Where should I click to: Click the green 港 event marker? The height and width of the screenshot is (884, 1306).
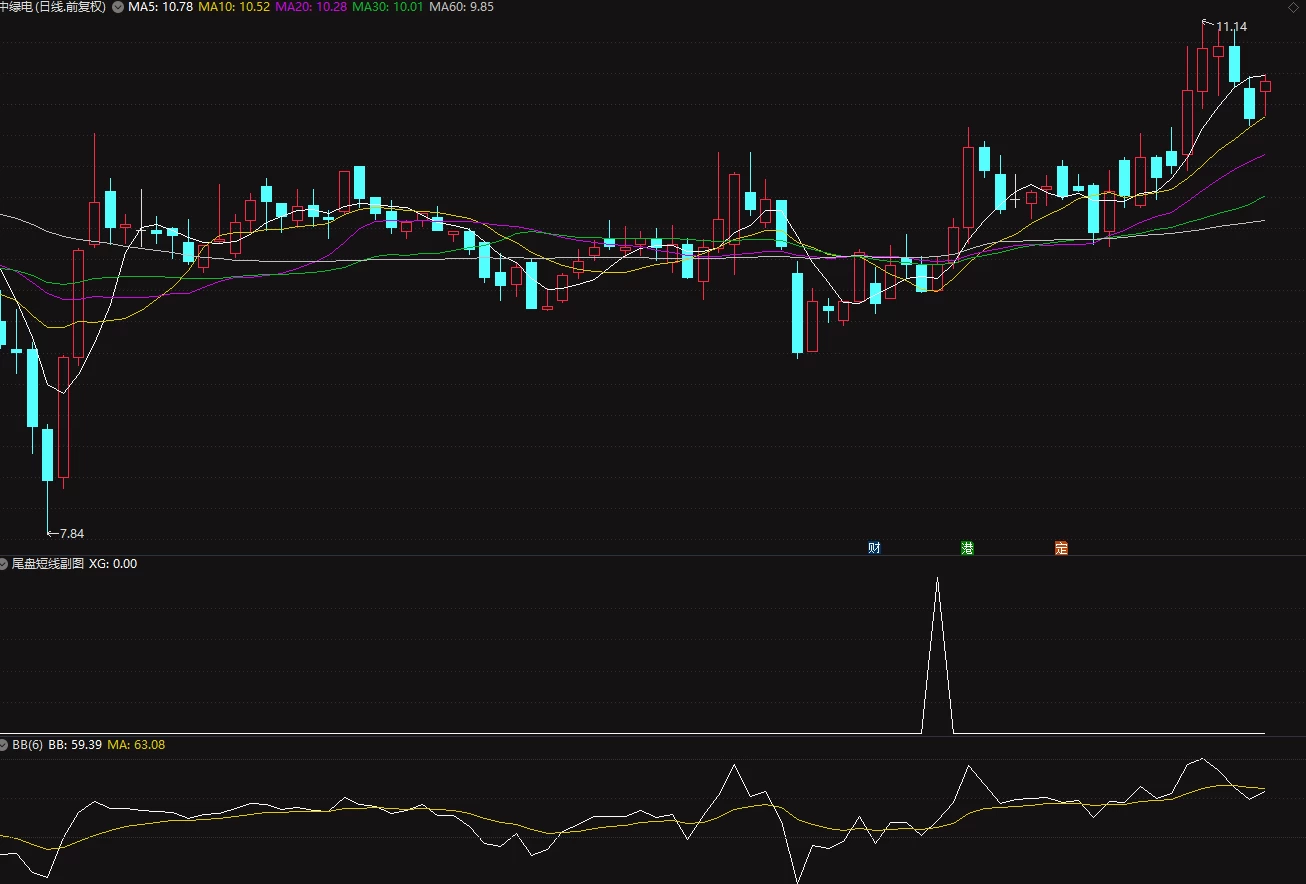[x=967, y=548]
